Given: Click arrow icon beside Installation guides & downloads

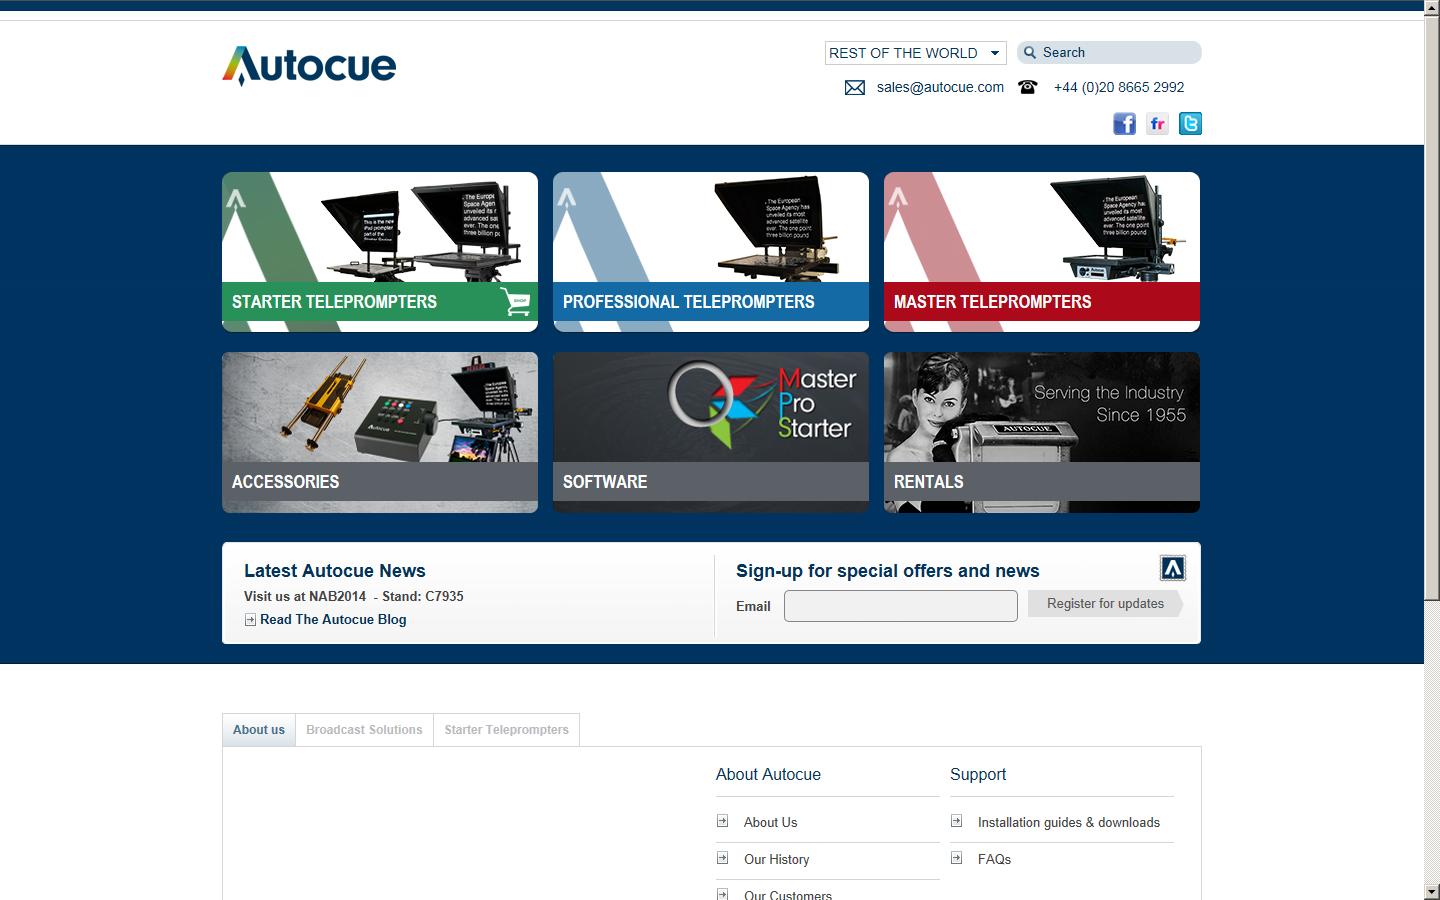Looking at the screenshot, I should pyautogui.click(x=957, y=821).
